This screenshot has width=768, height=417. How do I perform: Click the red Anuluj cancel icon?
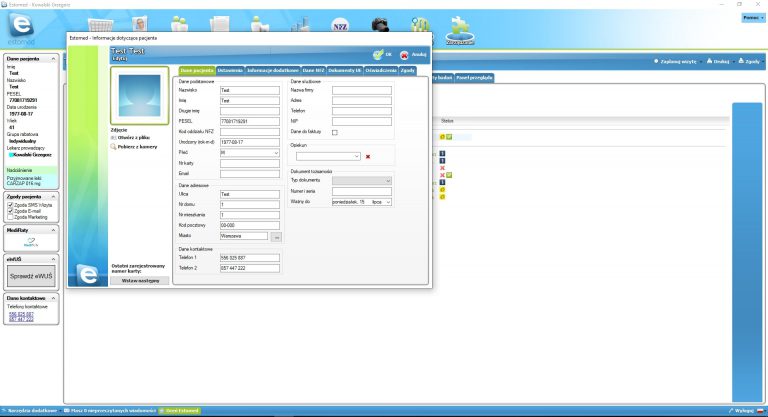point(404,55)
